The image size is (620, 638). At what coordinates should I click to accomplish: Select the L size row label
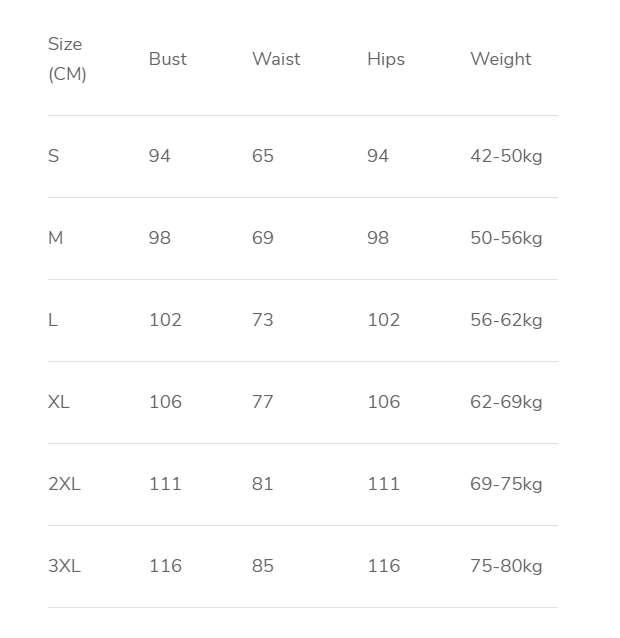[x=53, y=320]
